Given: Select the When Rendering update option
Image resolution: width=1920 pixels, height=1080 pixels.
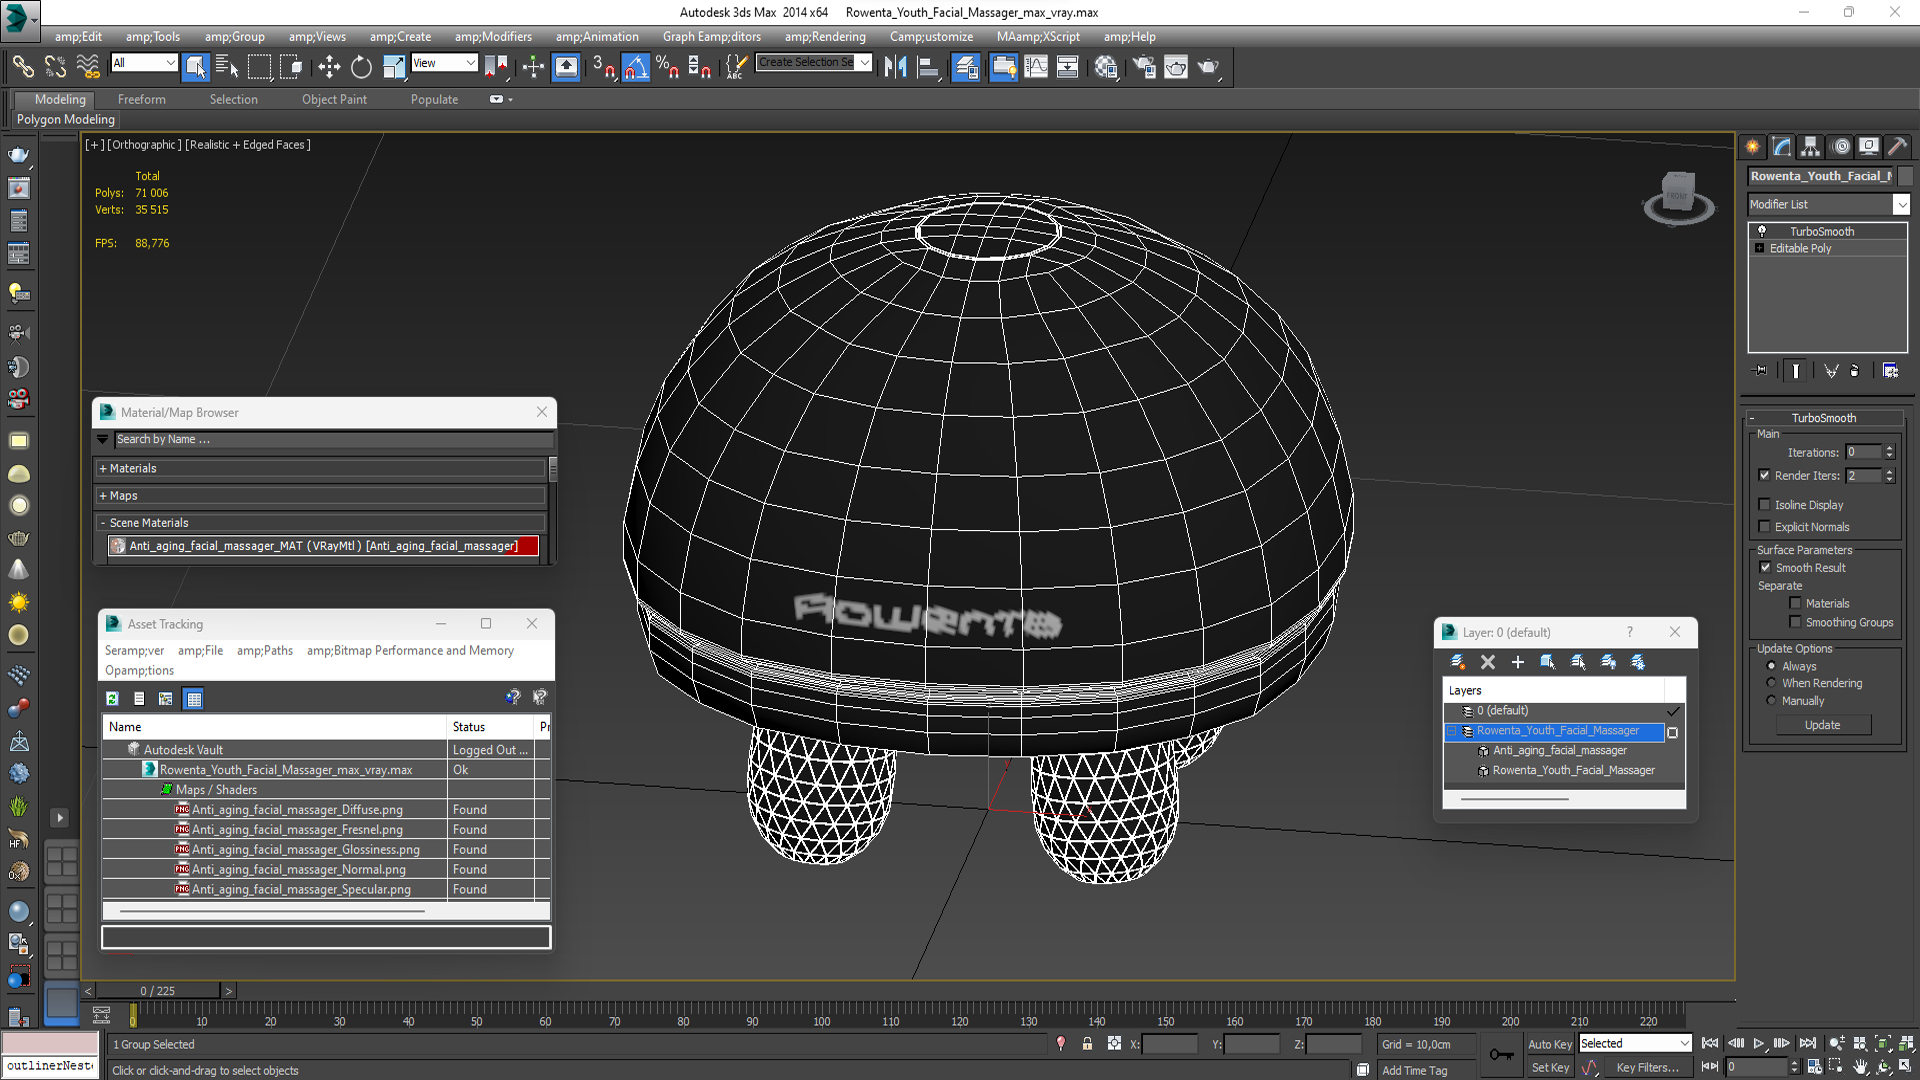Looking at the screenshot, I should [x=1772, y=683].
